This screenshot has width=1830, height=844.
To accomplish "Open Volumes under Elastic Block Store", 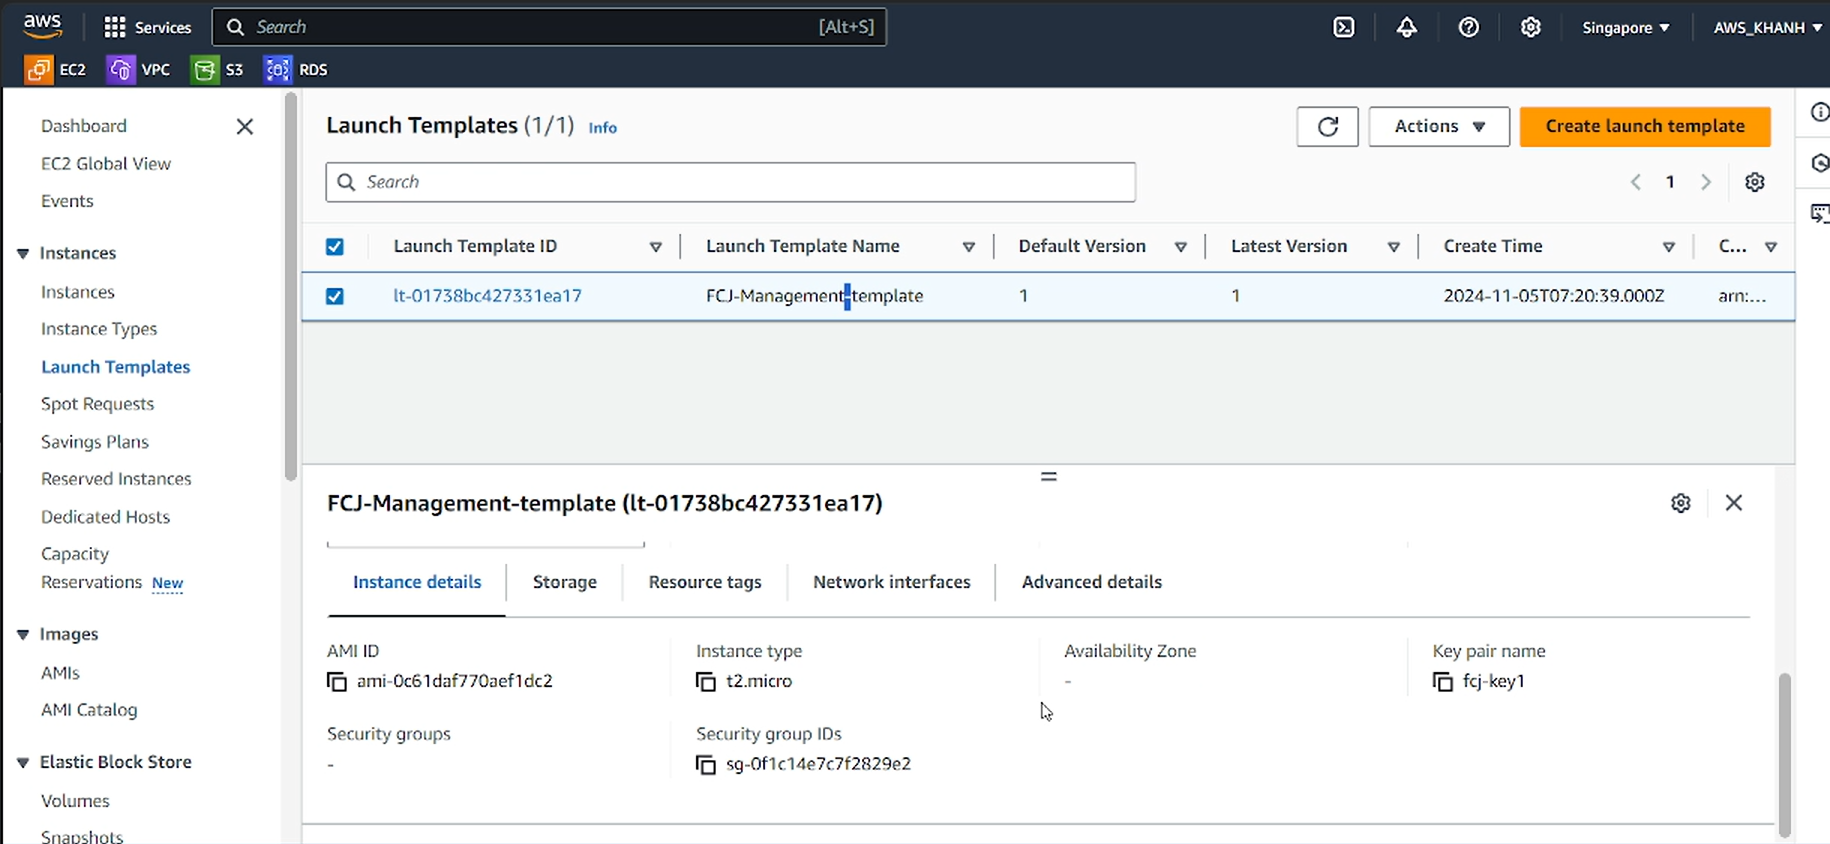I will click(75, 801).
